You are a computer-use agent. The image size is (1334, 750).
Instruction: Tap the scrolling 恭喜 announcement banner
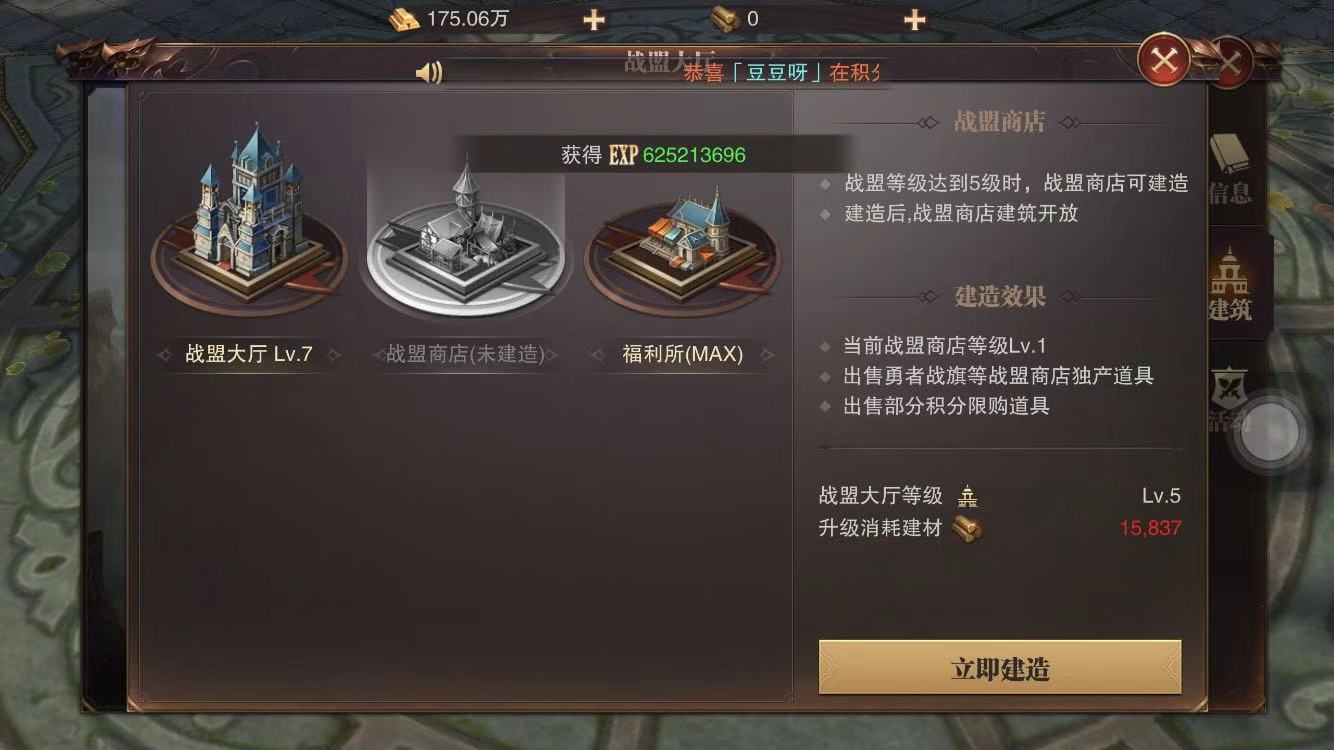pyautogui.click(x=782, y=72)
